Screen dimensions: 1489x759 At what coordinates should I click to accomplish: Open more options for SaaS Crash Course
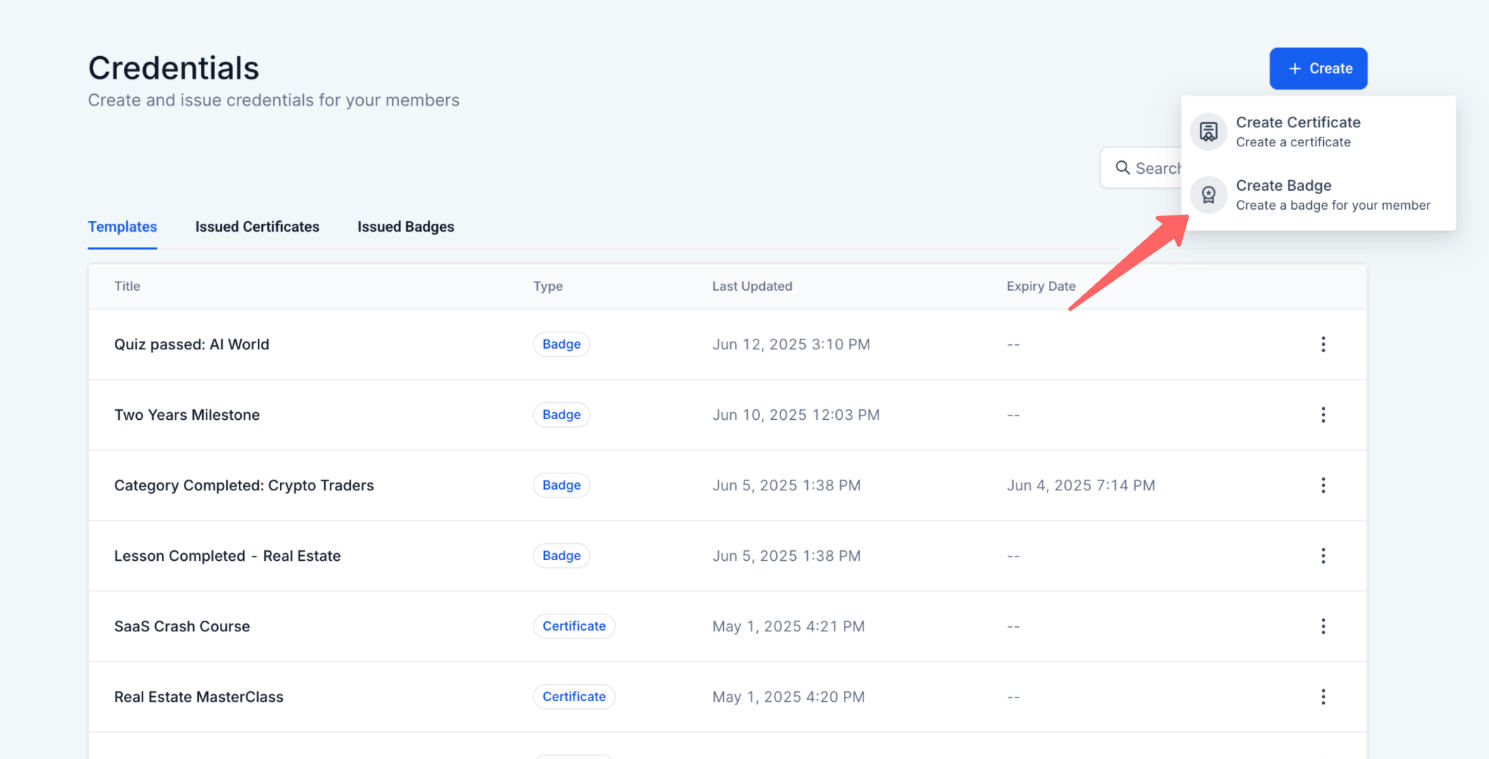pyautogui.click(x=1323, y=626)
